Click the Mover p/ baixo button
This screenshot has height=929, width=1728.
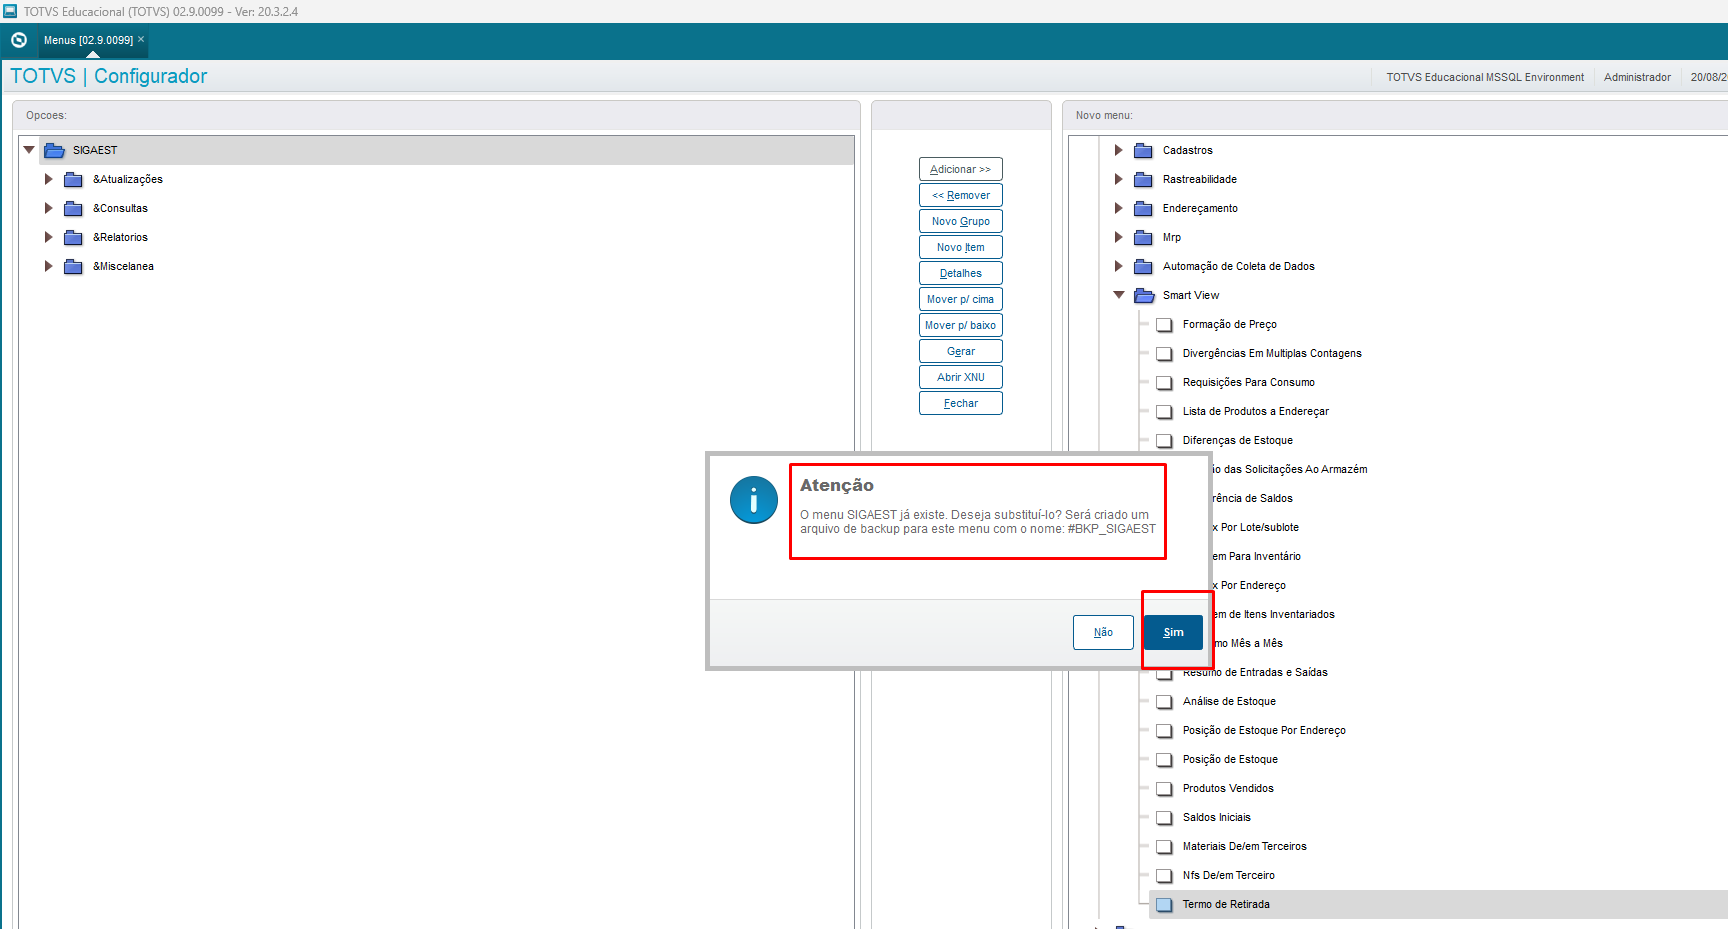click(961, 326)
